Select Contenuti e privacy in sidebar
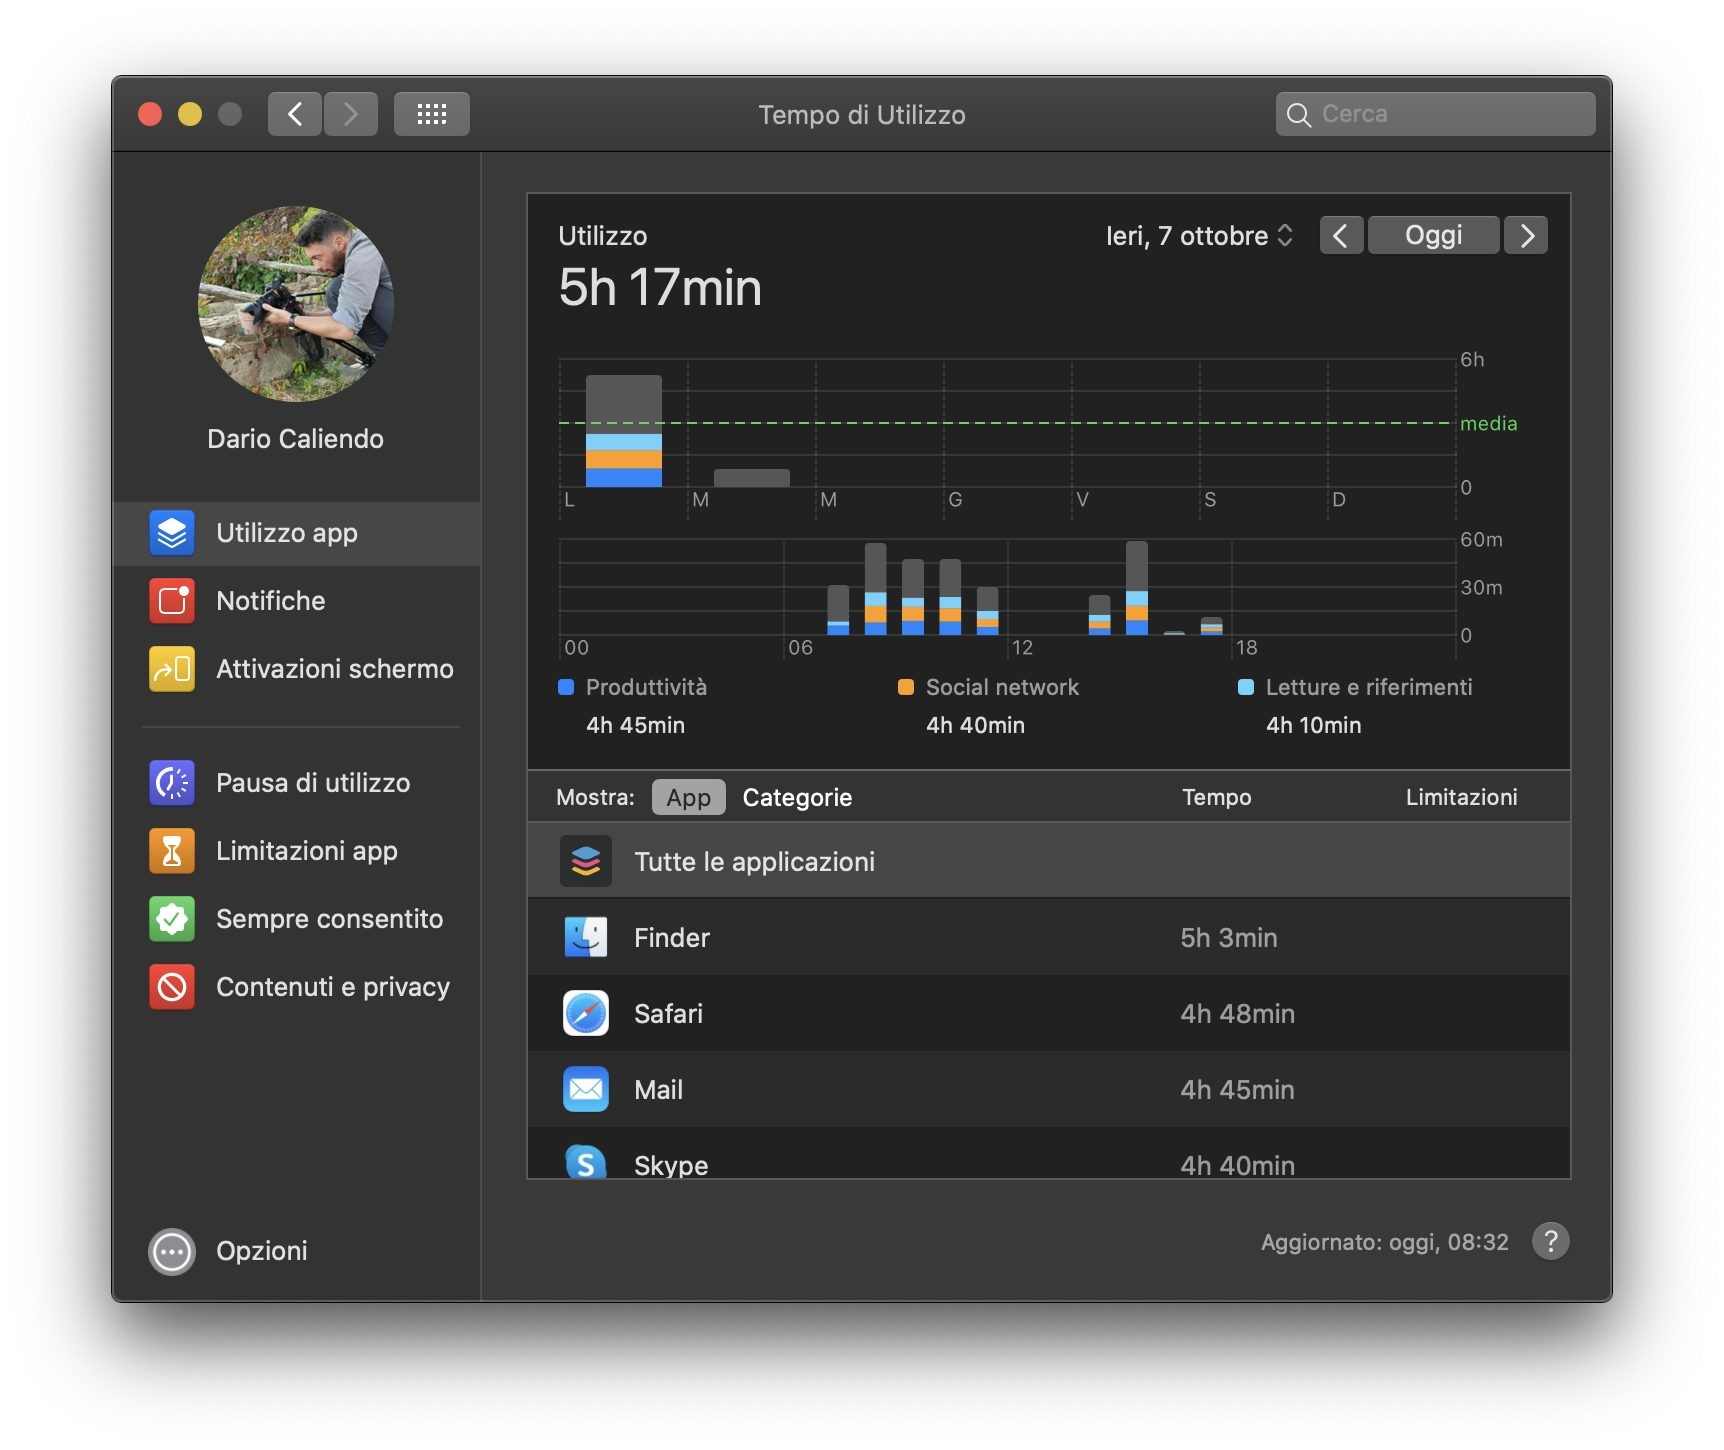 297,987
